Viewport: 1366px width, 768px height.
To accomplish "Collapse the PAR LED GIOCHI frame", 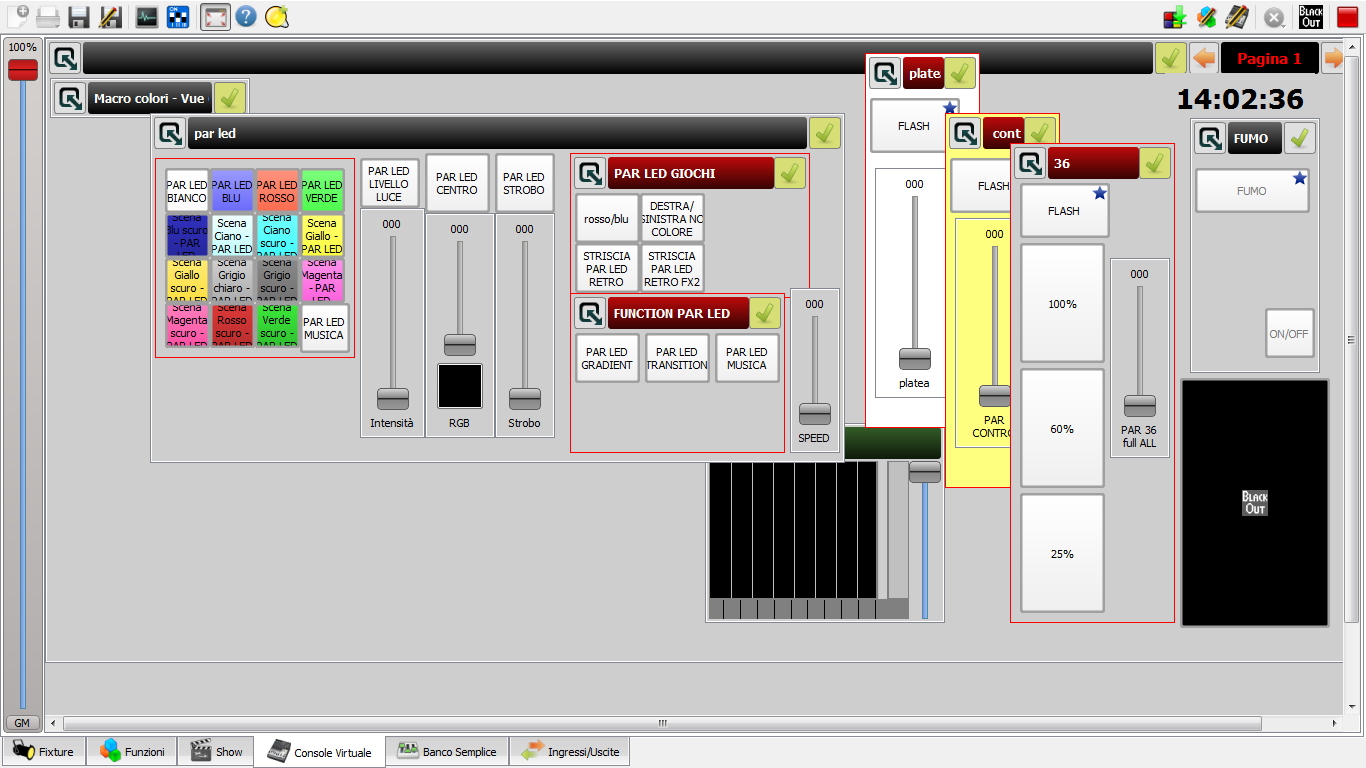I will 590,173.
